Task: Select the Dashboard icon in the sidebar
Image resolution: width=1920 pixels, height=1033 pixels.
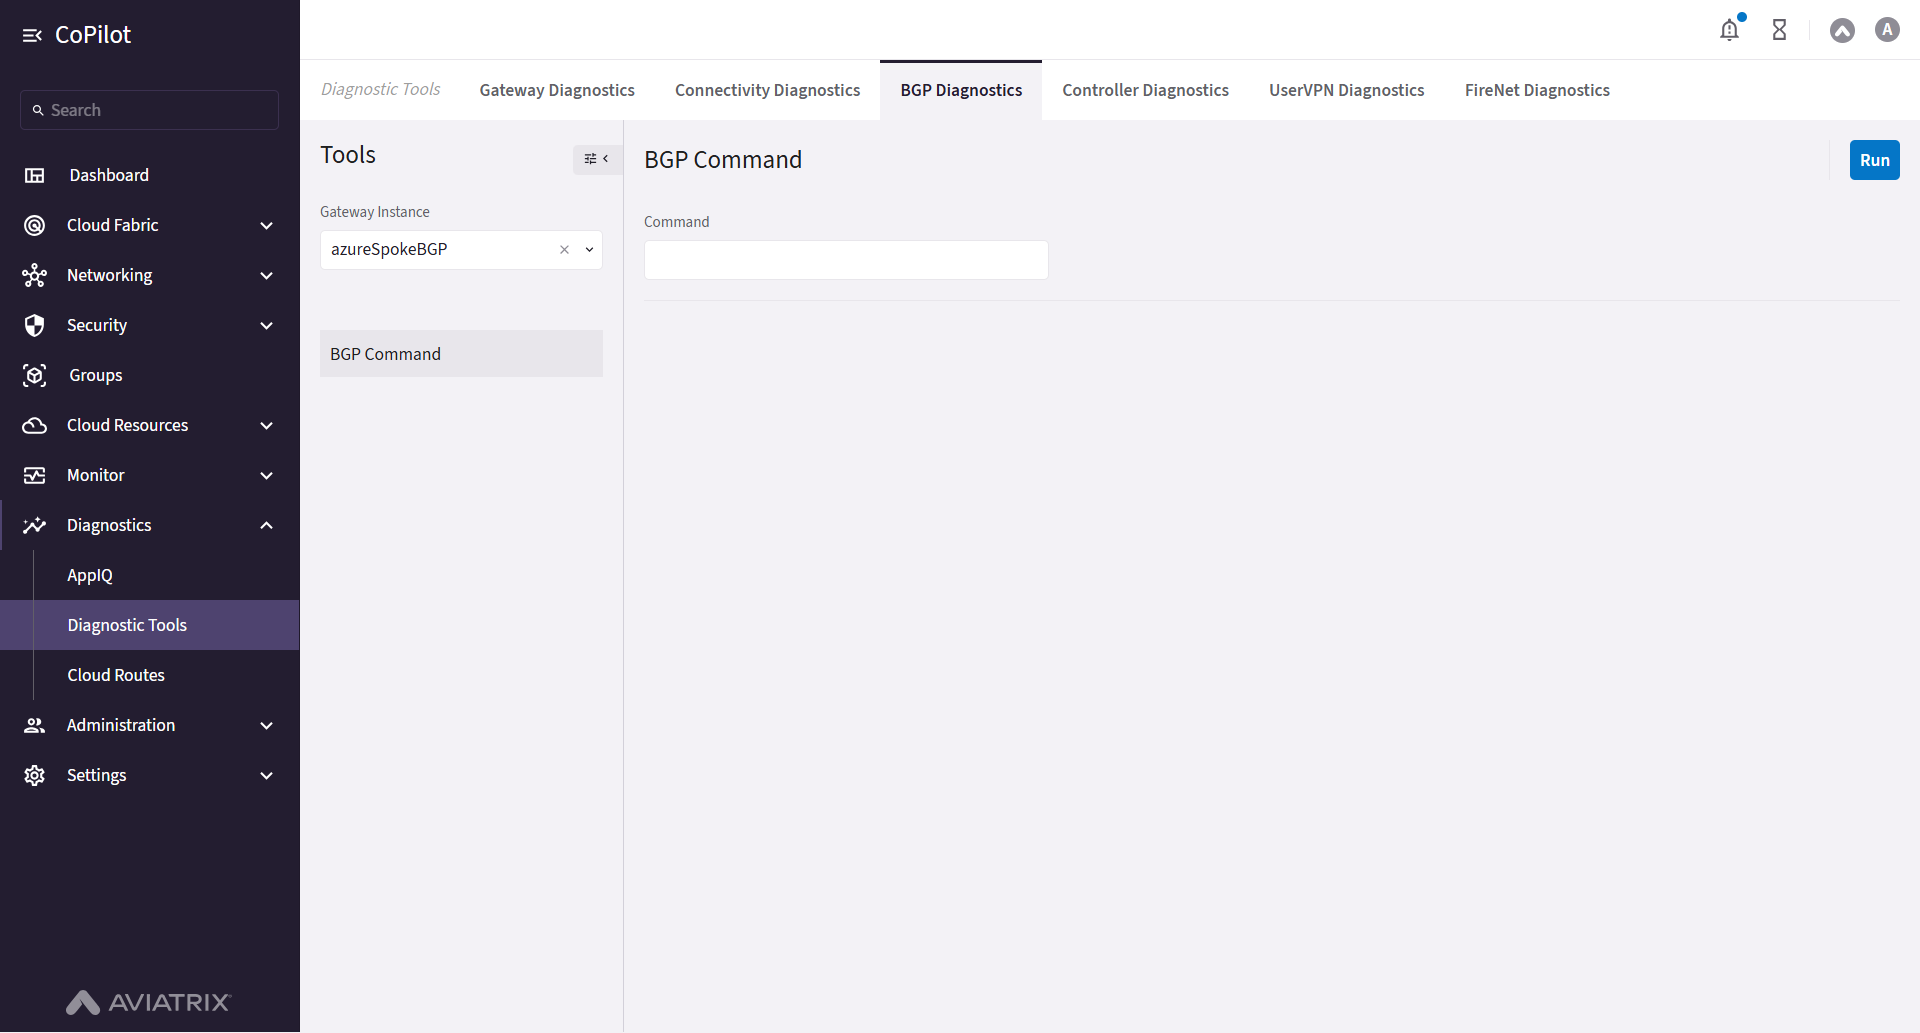Action: (35, 175)
